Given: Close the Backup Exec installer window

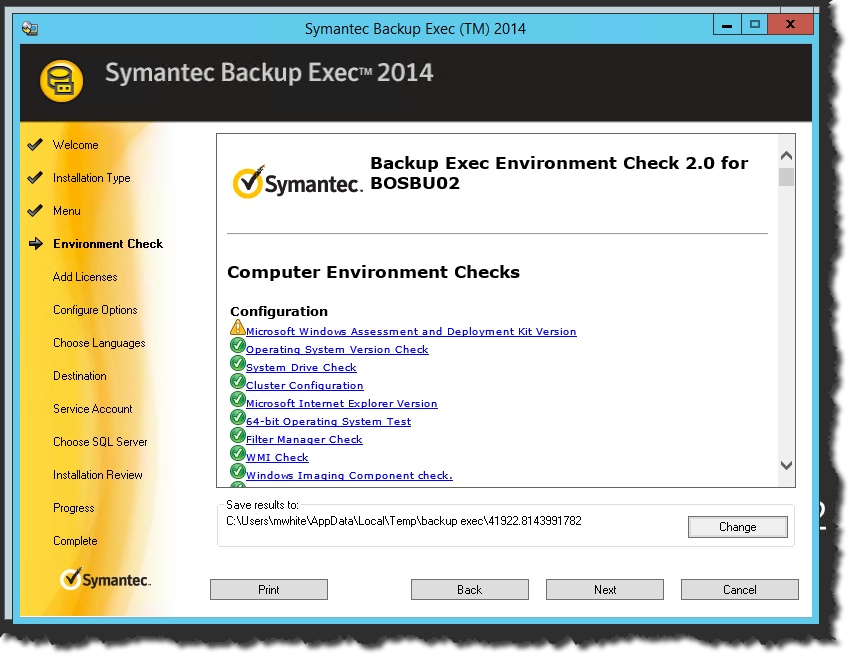Looking at the screenshot, I should pos(790,25).
